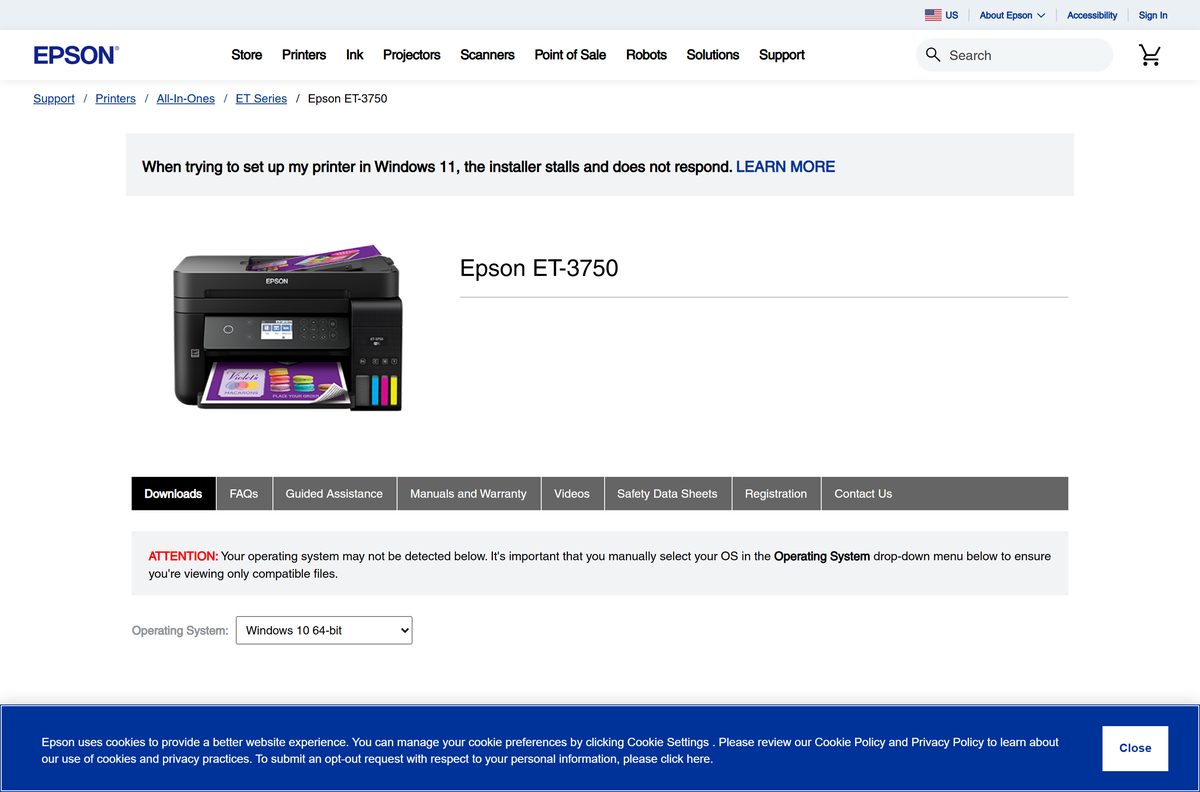Switch to the FAQs tab
Screen dimensions: 1200x792
pyautogui.click(x=244, y=493)
